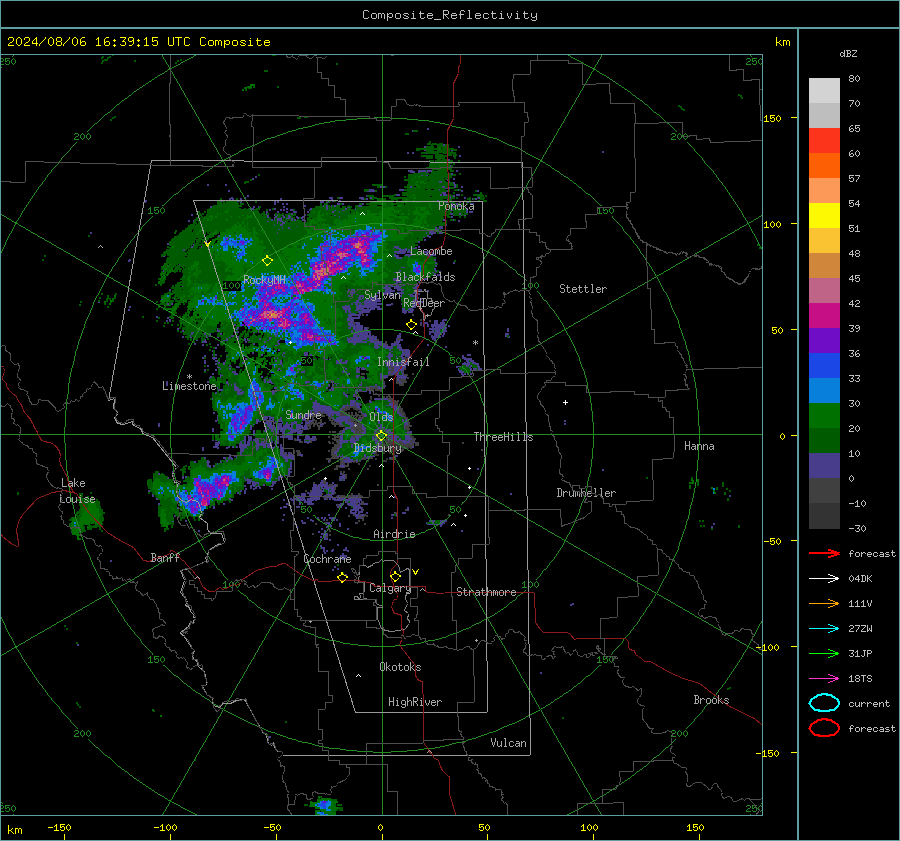Click the dBZ legend heading
Image resolution: width=900 pixels, height=841 pixels.
tap(848, 53)
